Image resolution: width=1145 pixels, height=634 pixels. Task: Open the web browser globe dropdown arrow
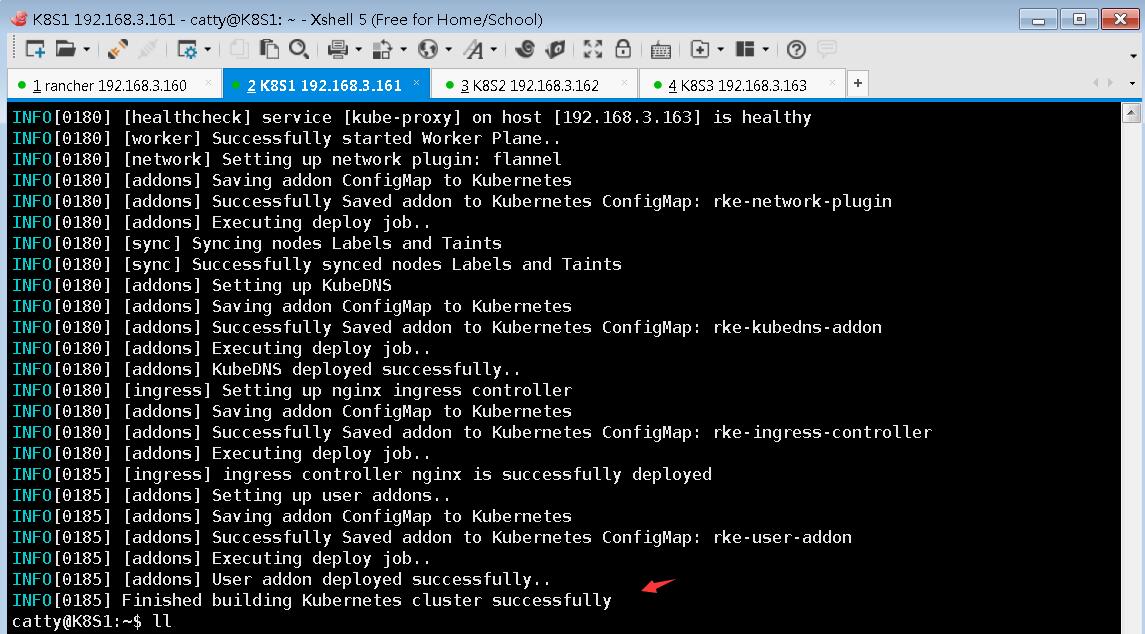(450, 47)
